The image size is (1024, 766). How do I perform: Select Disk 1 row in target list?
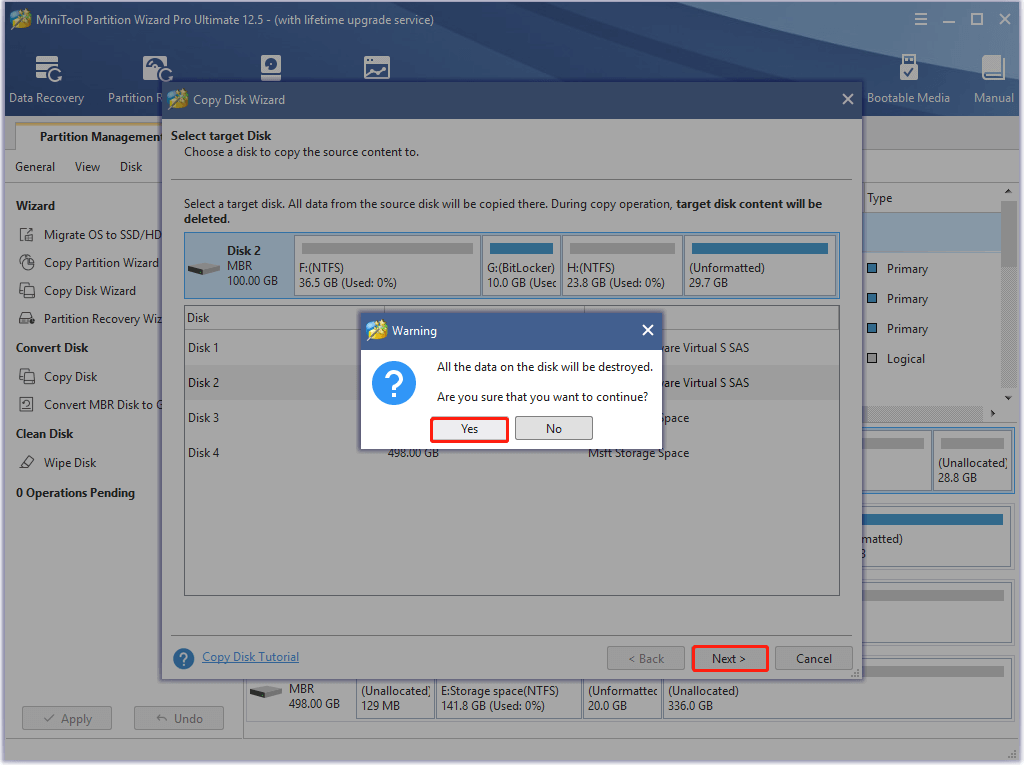tap(511, 347)
